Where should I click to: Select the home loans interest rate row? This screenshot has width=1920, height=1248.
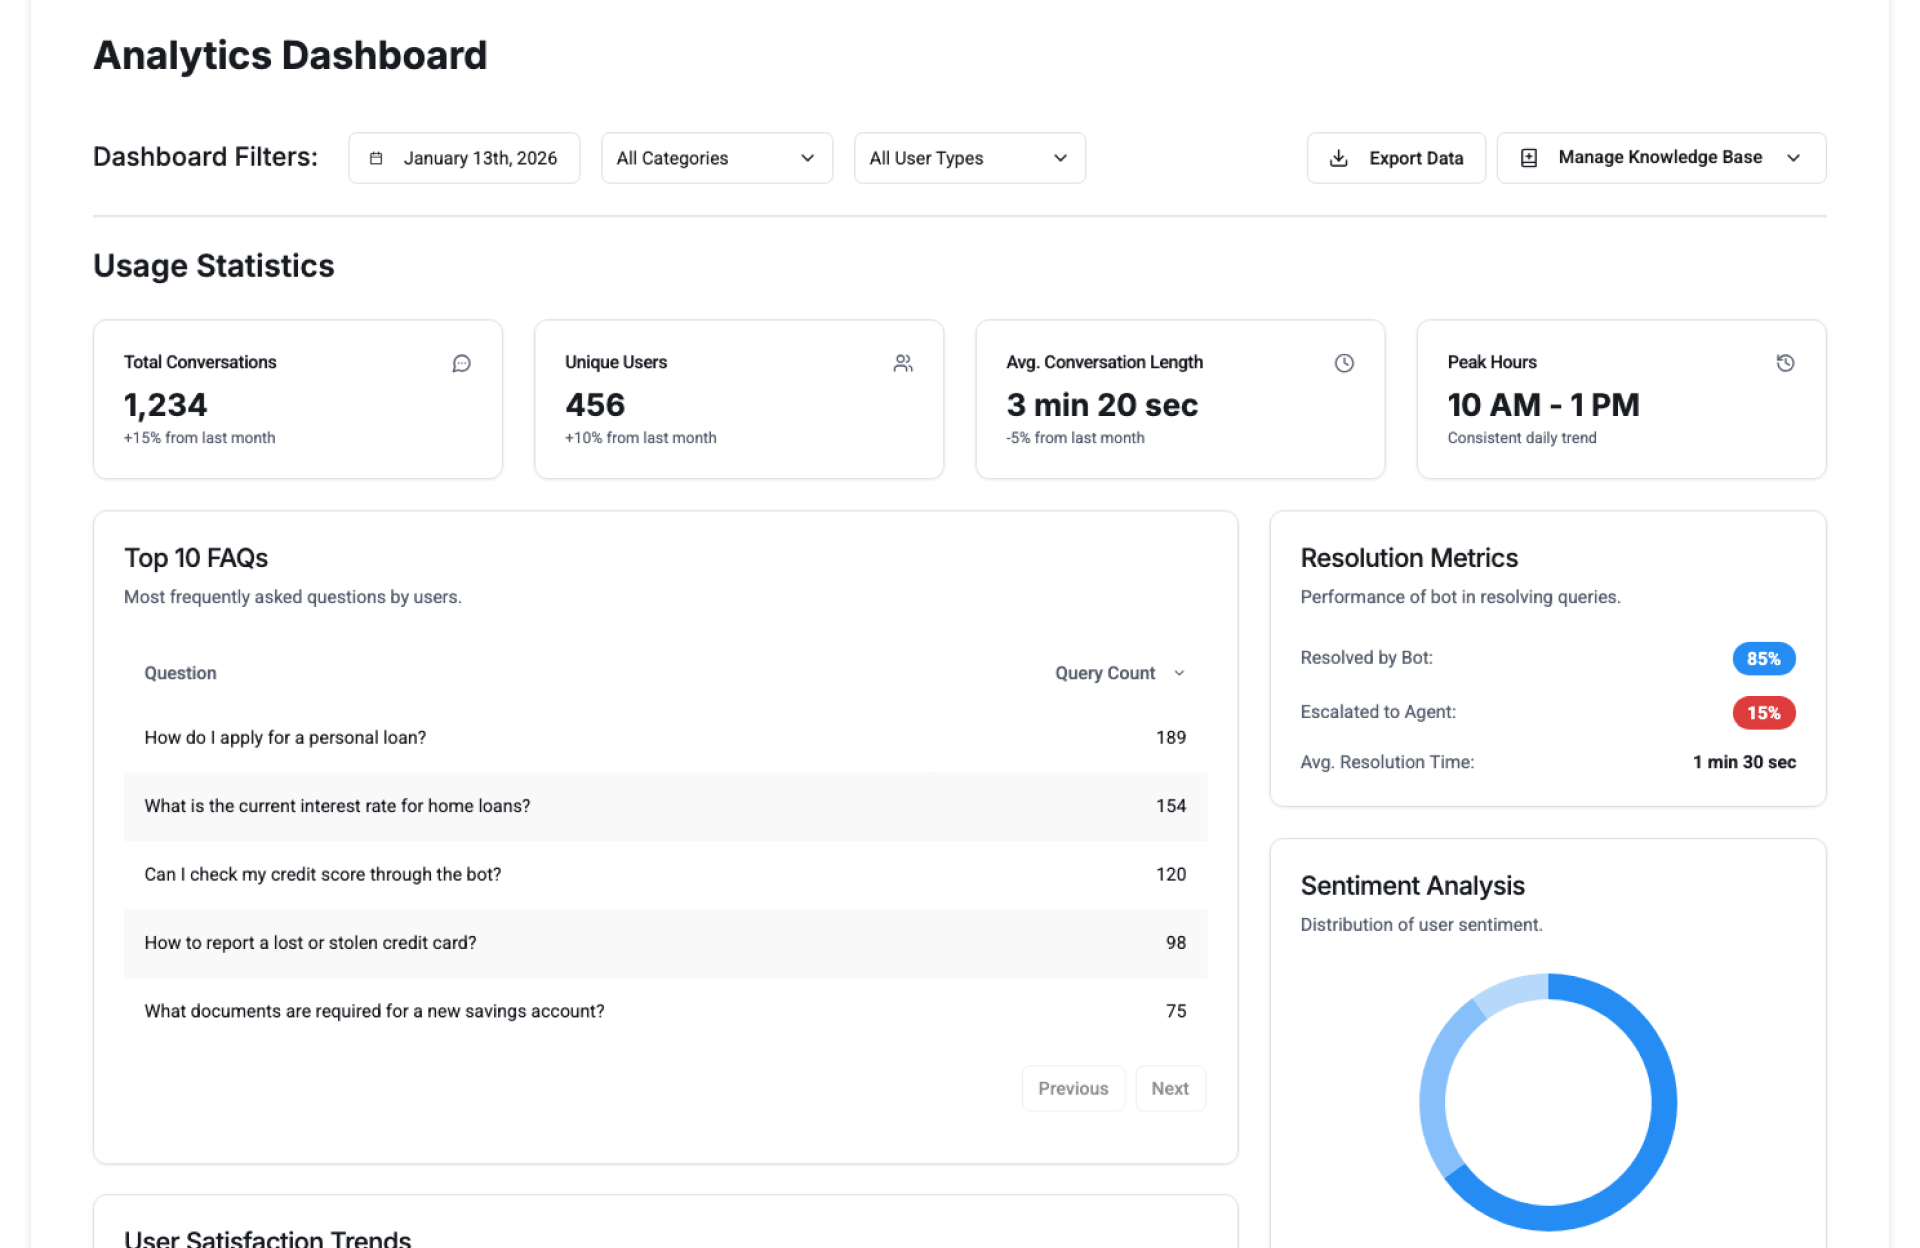point(665,806)
